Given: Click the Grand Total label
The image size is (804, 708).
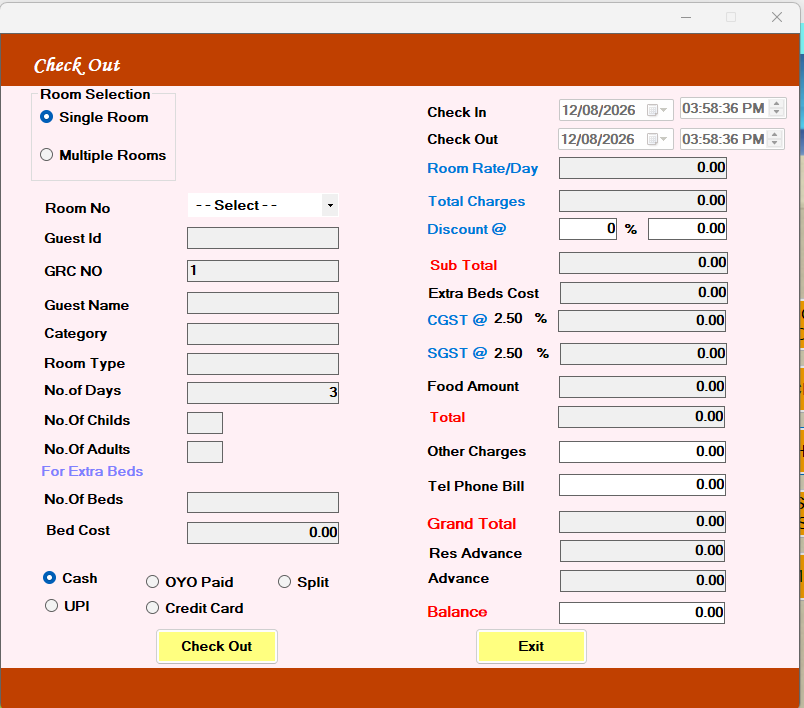Looking at the screenshot, I should coord(472,523).
